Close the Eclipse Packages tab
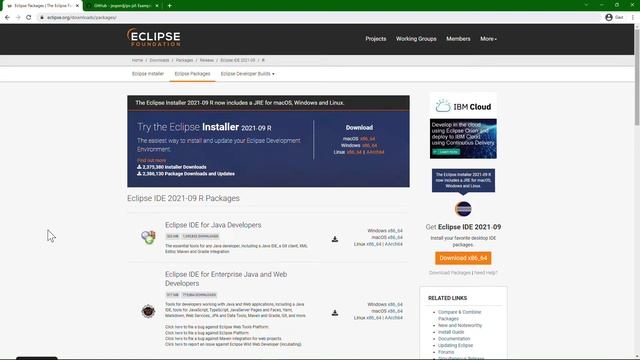This screenshot has height=360, width=640. point(77,6)
